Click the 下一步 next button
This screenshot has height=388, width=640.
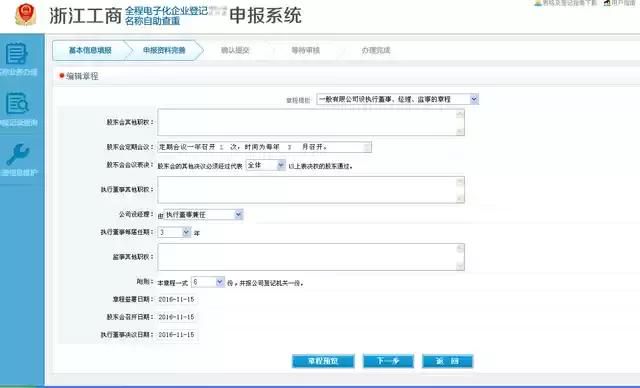click(388, 361)
